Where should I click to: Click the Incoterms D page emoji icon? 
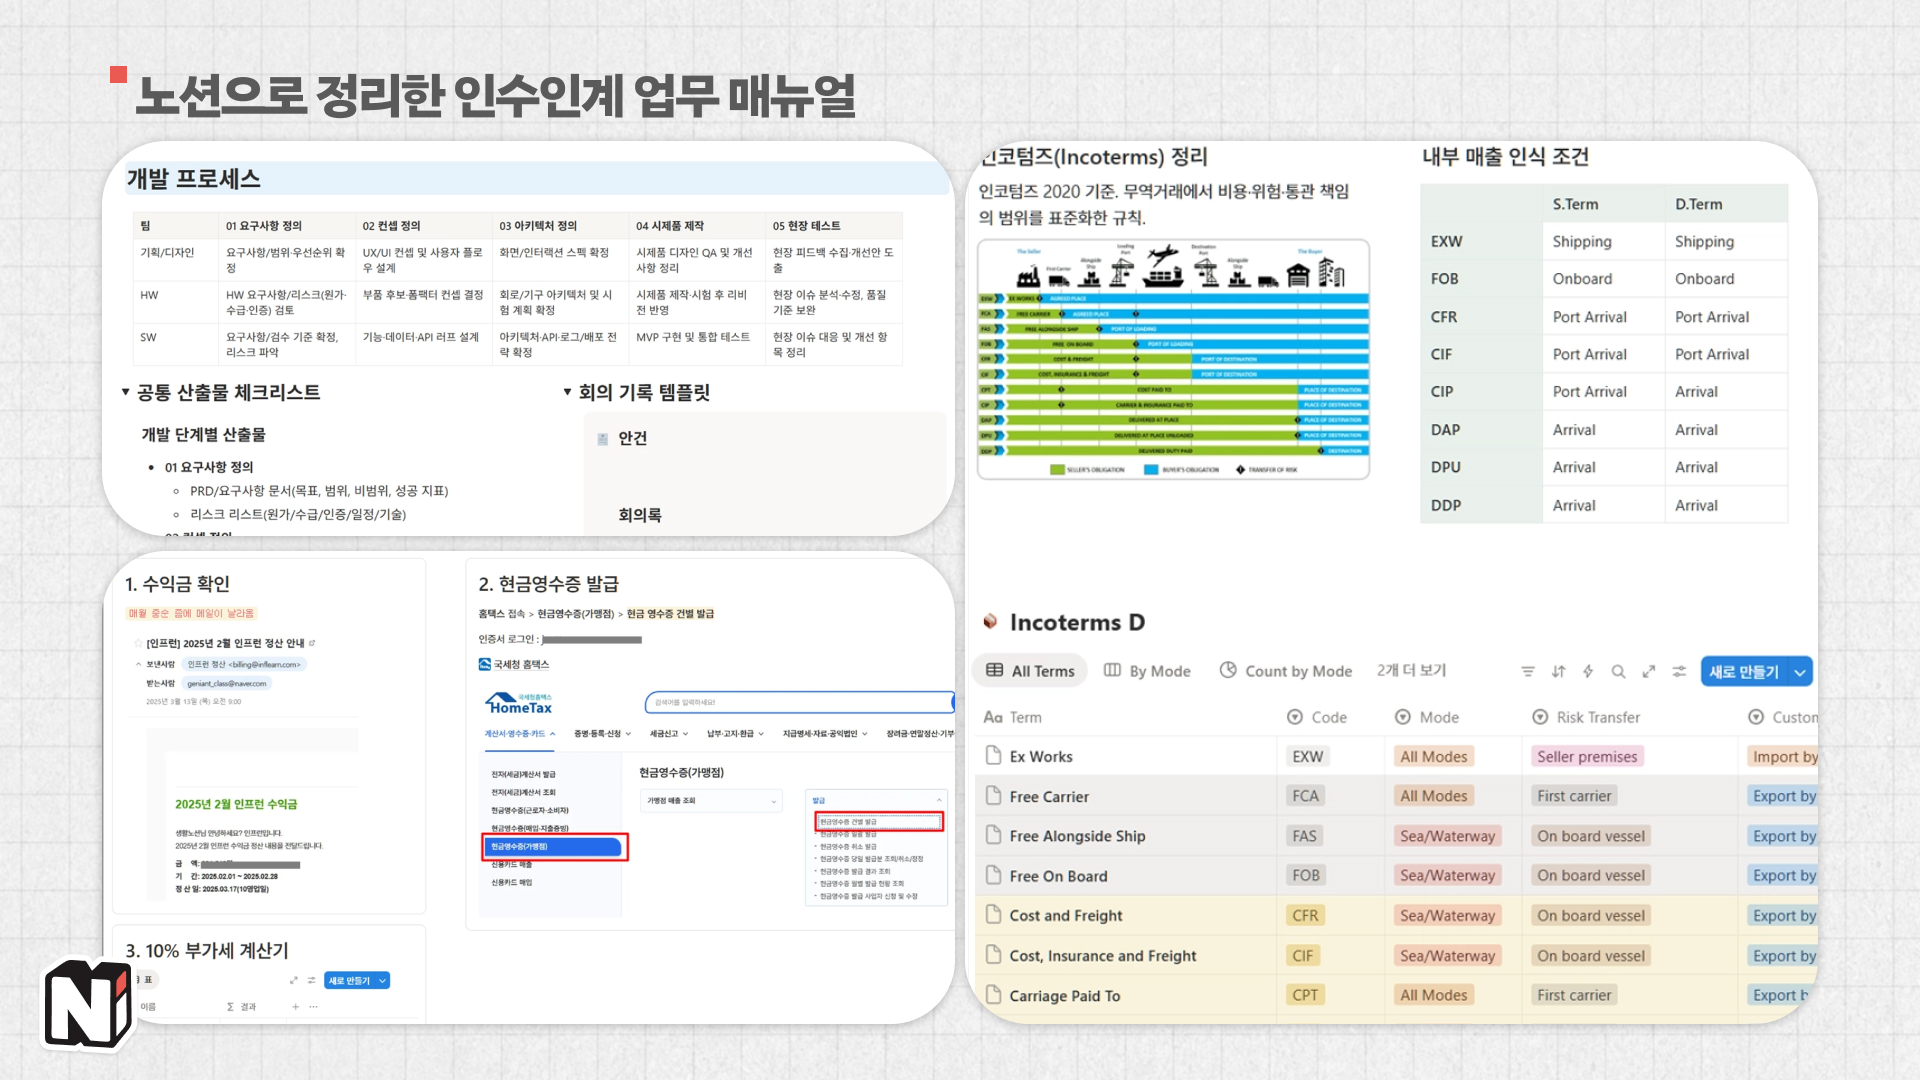point(990,622)
